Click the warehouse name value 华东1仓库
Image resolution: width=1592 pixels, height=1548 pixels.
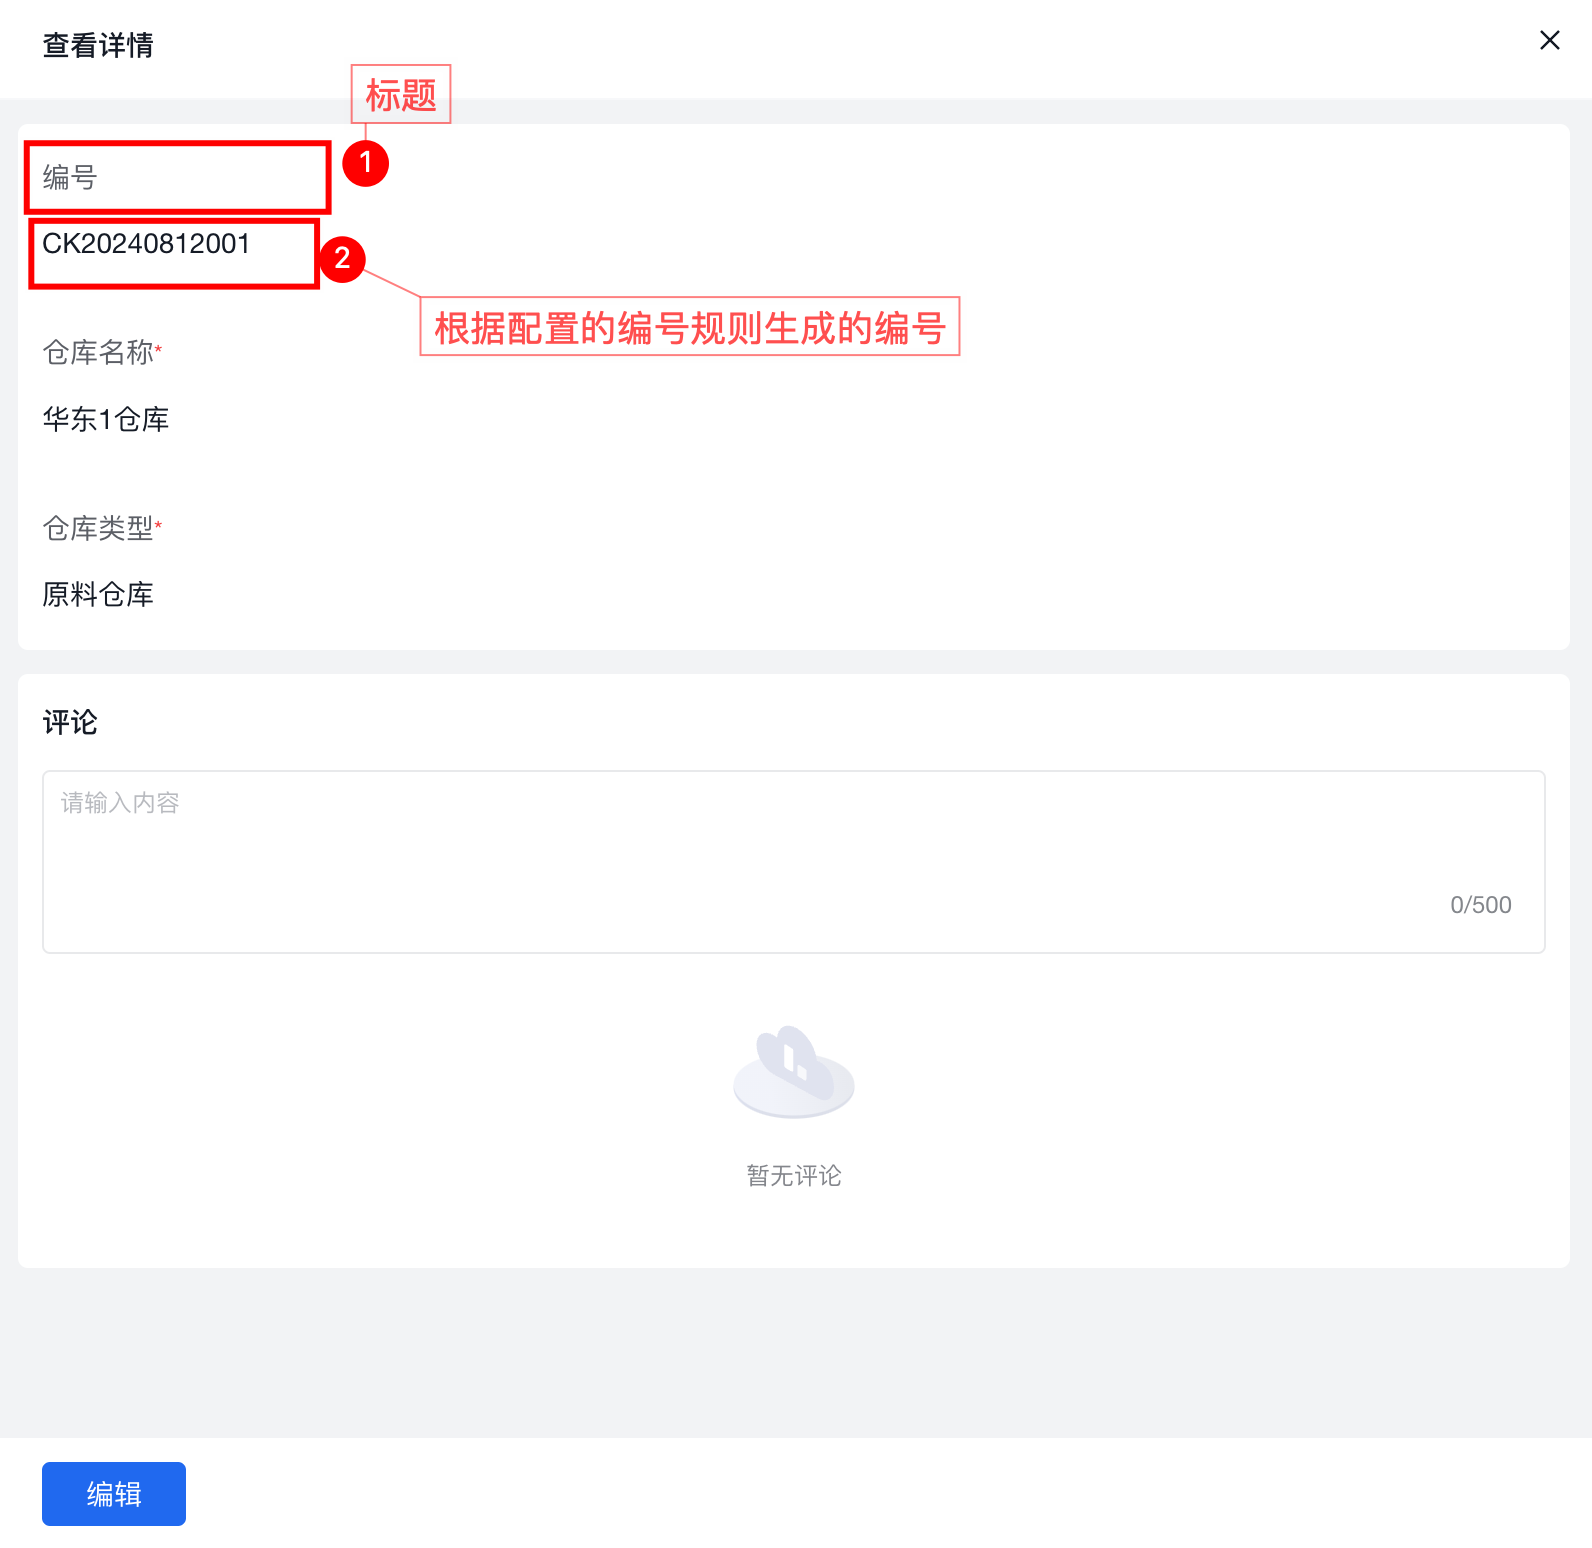pos(106,419)
